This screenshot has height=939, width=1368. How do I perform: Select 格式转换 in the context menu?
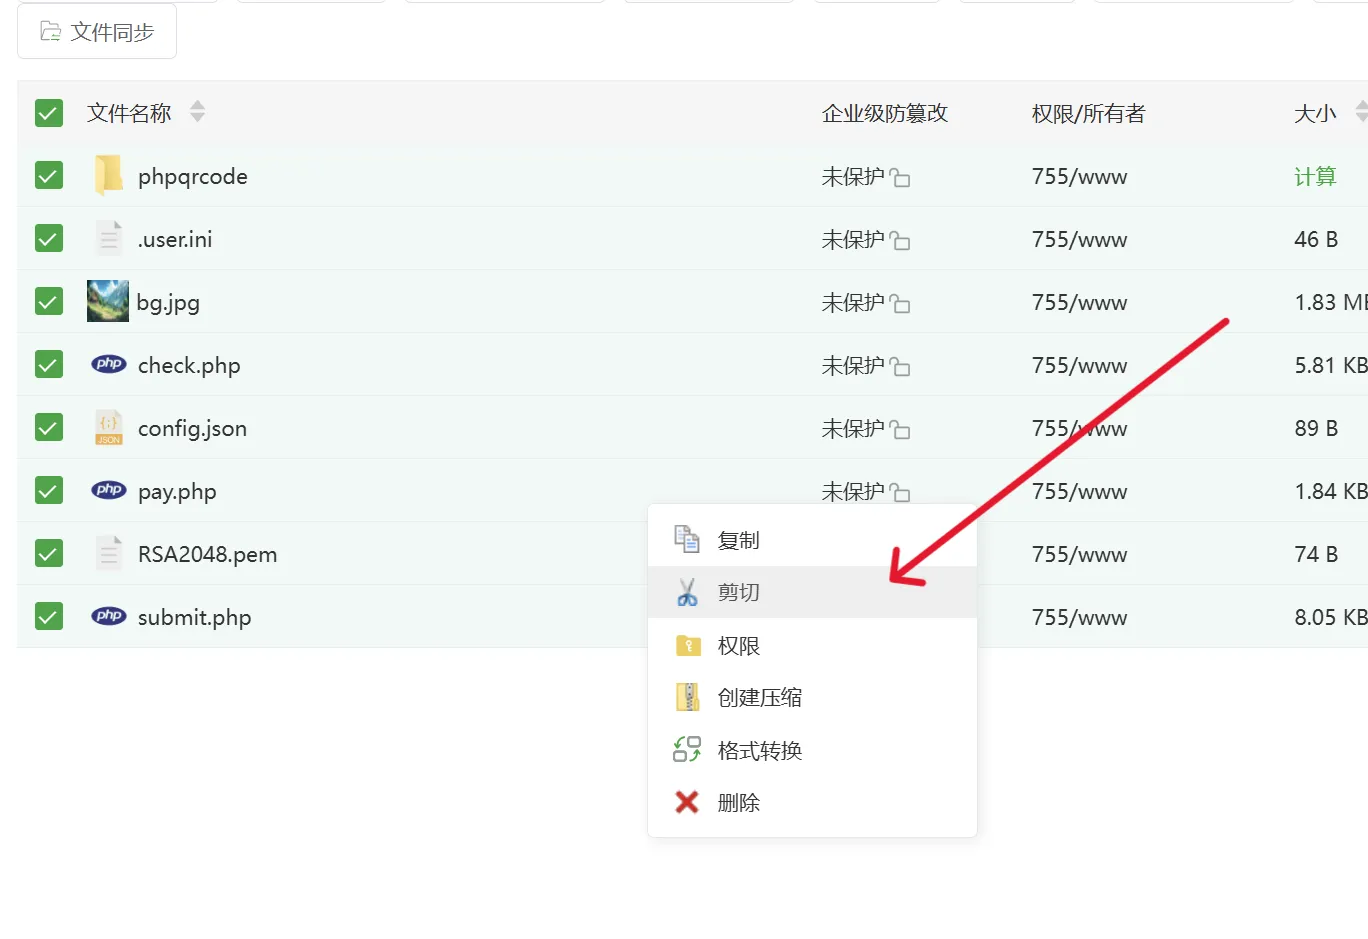pyautogui.click(x=759, y=751)
